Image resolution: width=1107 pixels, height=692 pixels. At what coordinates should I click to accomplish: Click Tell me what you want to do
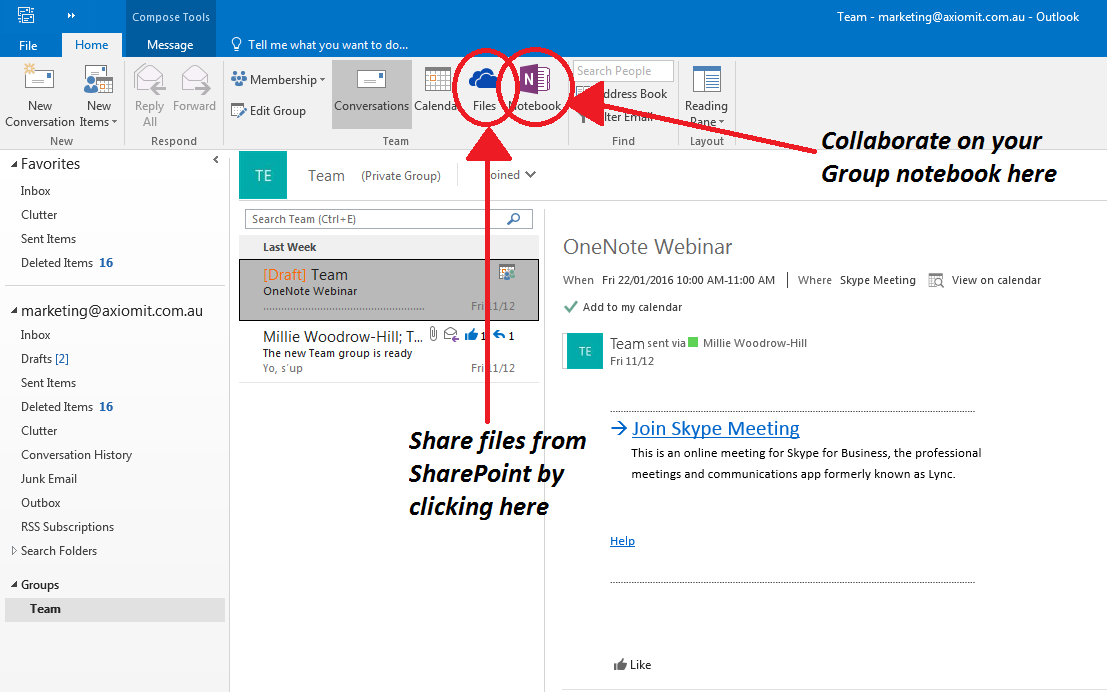pyautogui.click(x=320, y=45)
